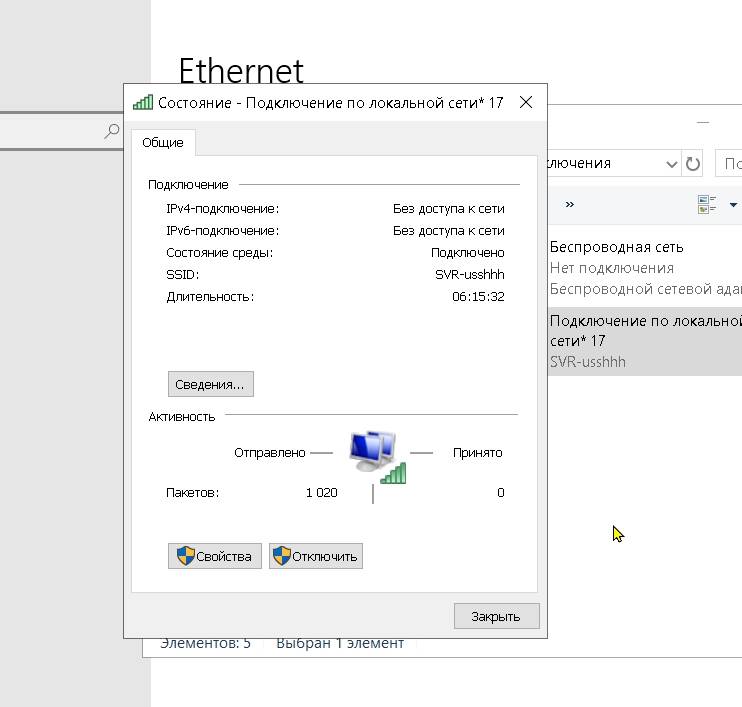Screen dimensions: 742x707
Task: Click sent packets value 1 020
Action: click(x=322, y=493)
